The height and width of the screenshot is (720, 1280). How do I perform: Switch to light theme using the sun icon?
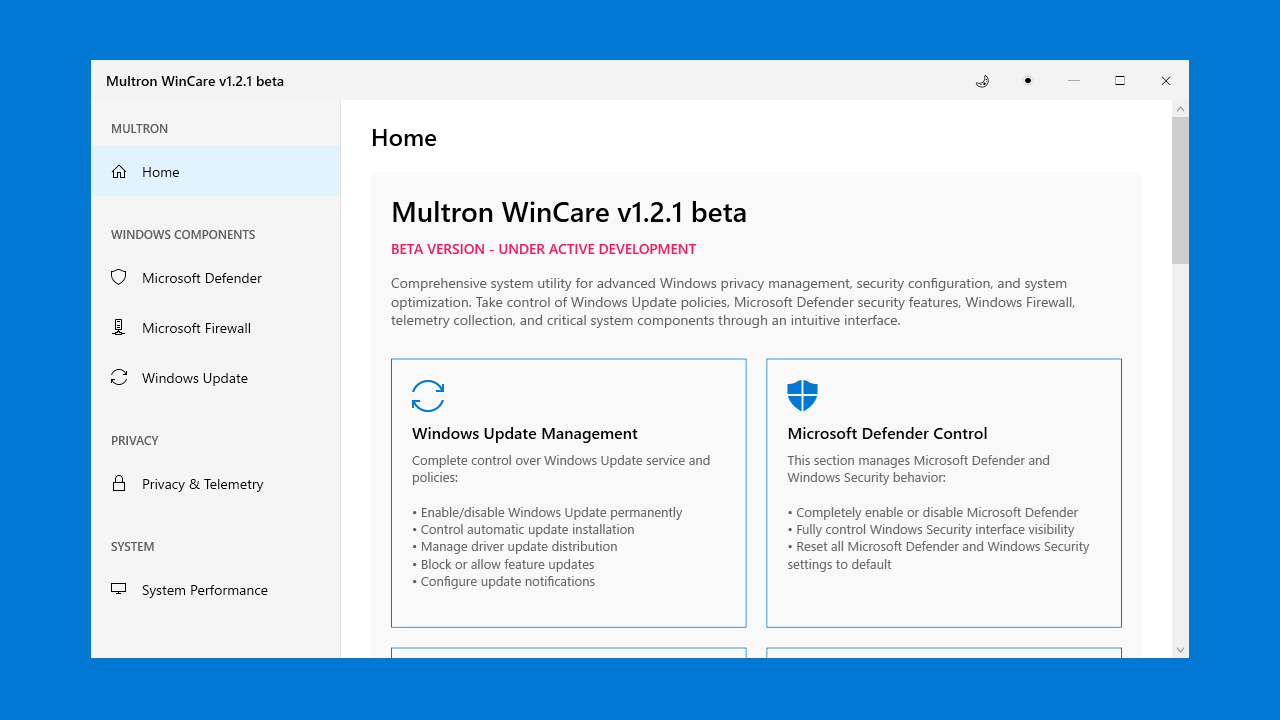tap(1028, 81)
